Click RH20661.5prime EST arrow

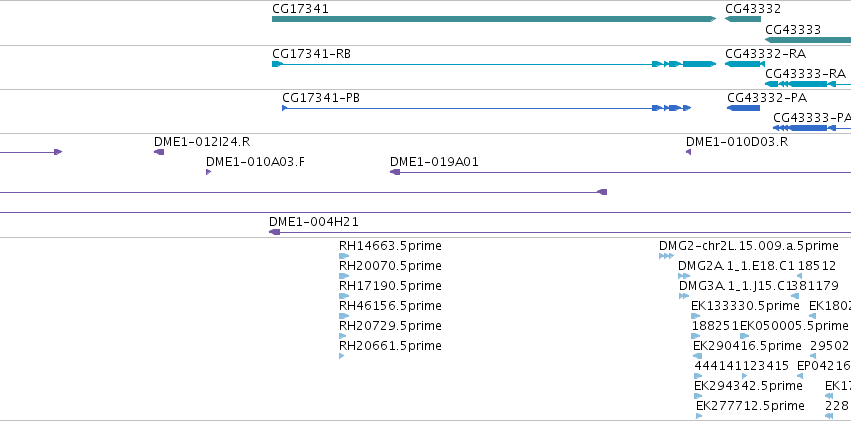(341, 356)
